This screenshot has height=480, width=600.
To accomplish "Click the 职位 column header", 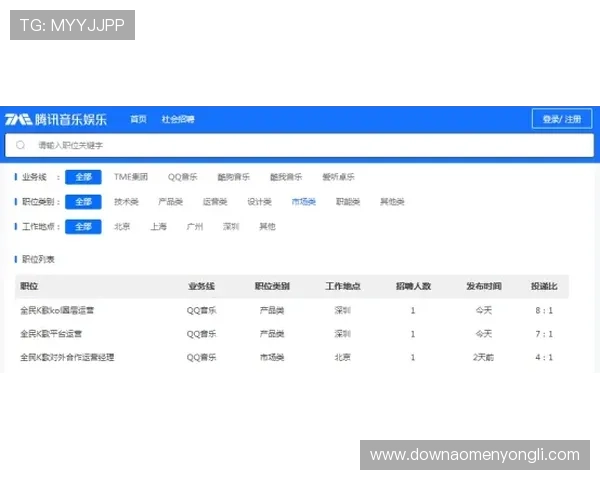I will pos(29,286).
